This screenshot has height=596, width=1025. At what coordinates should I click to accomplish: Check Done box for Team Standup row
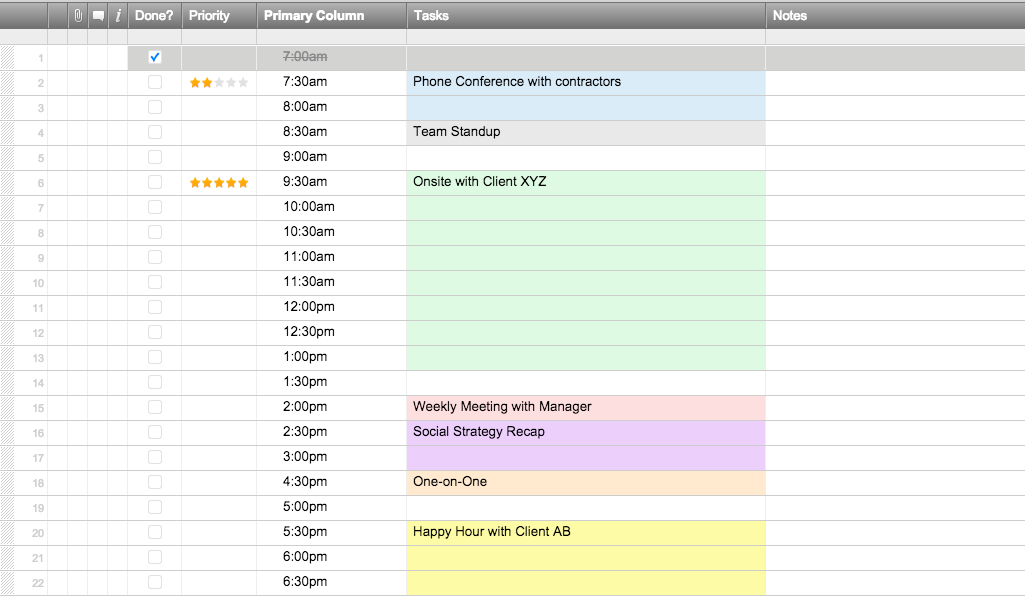point(155,132)
